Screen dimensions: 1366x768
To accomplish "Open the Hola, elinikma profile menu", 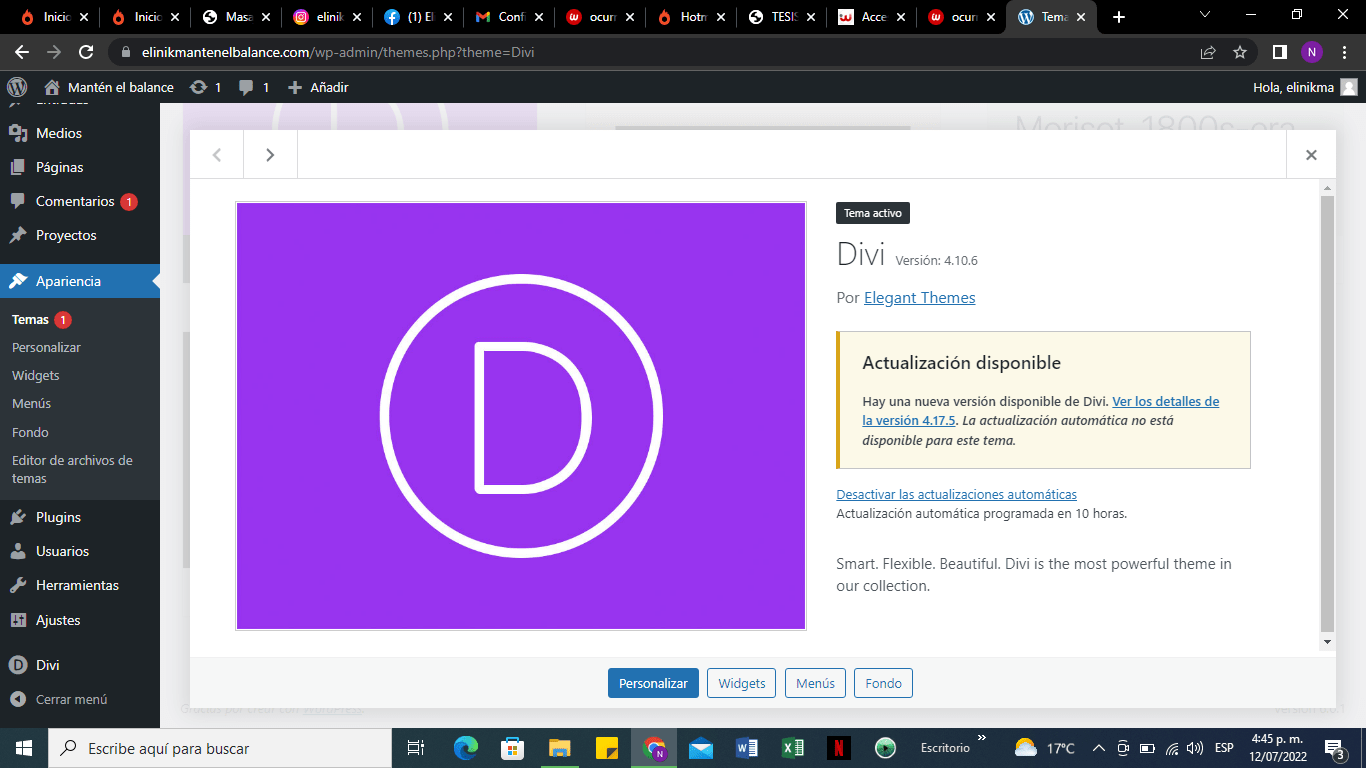I will (x=1305, y=87).
